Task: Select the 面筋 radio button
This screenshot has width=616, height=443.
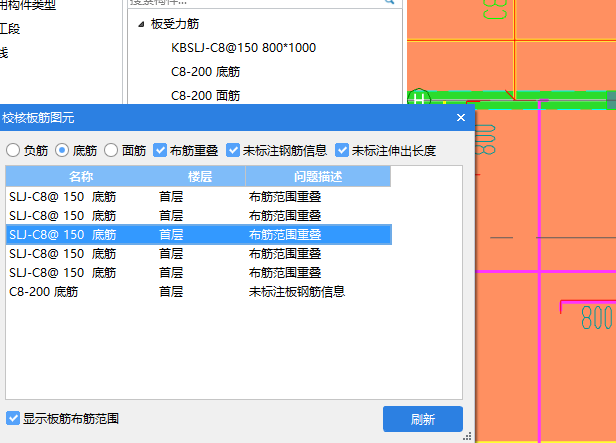Action: 111,150
